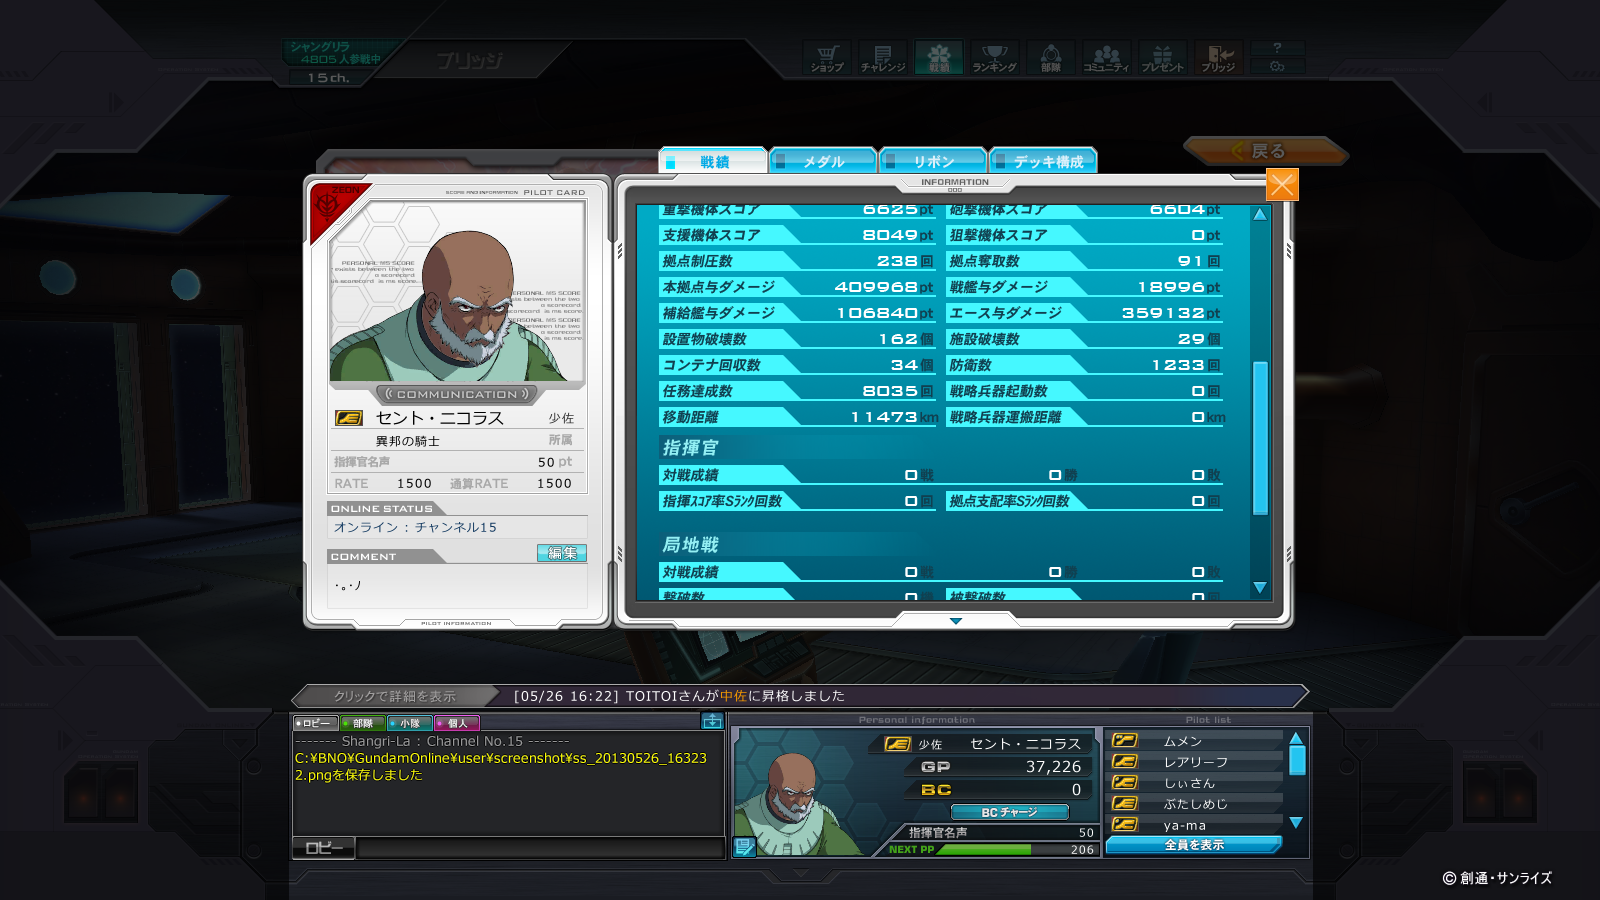Click the Zeon emblem on pilot card

pyautogui.click(x=328, y=204)
